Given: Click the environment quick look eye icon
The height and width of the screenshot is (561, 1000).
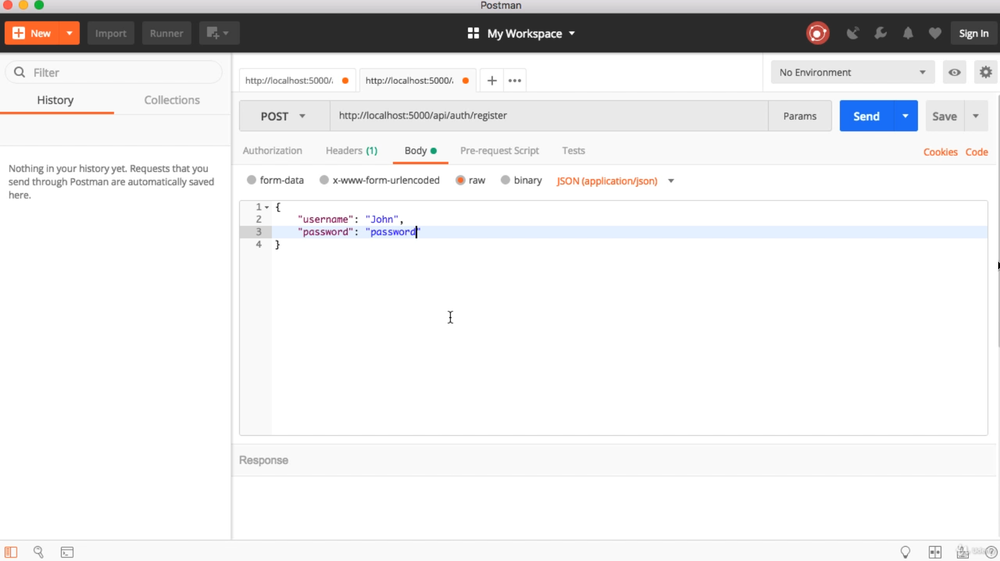Looking at the screenshot, I should pos(955,72).
